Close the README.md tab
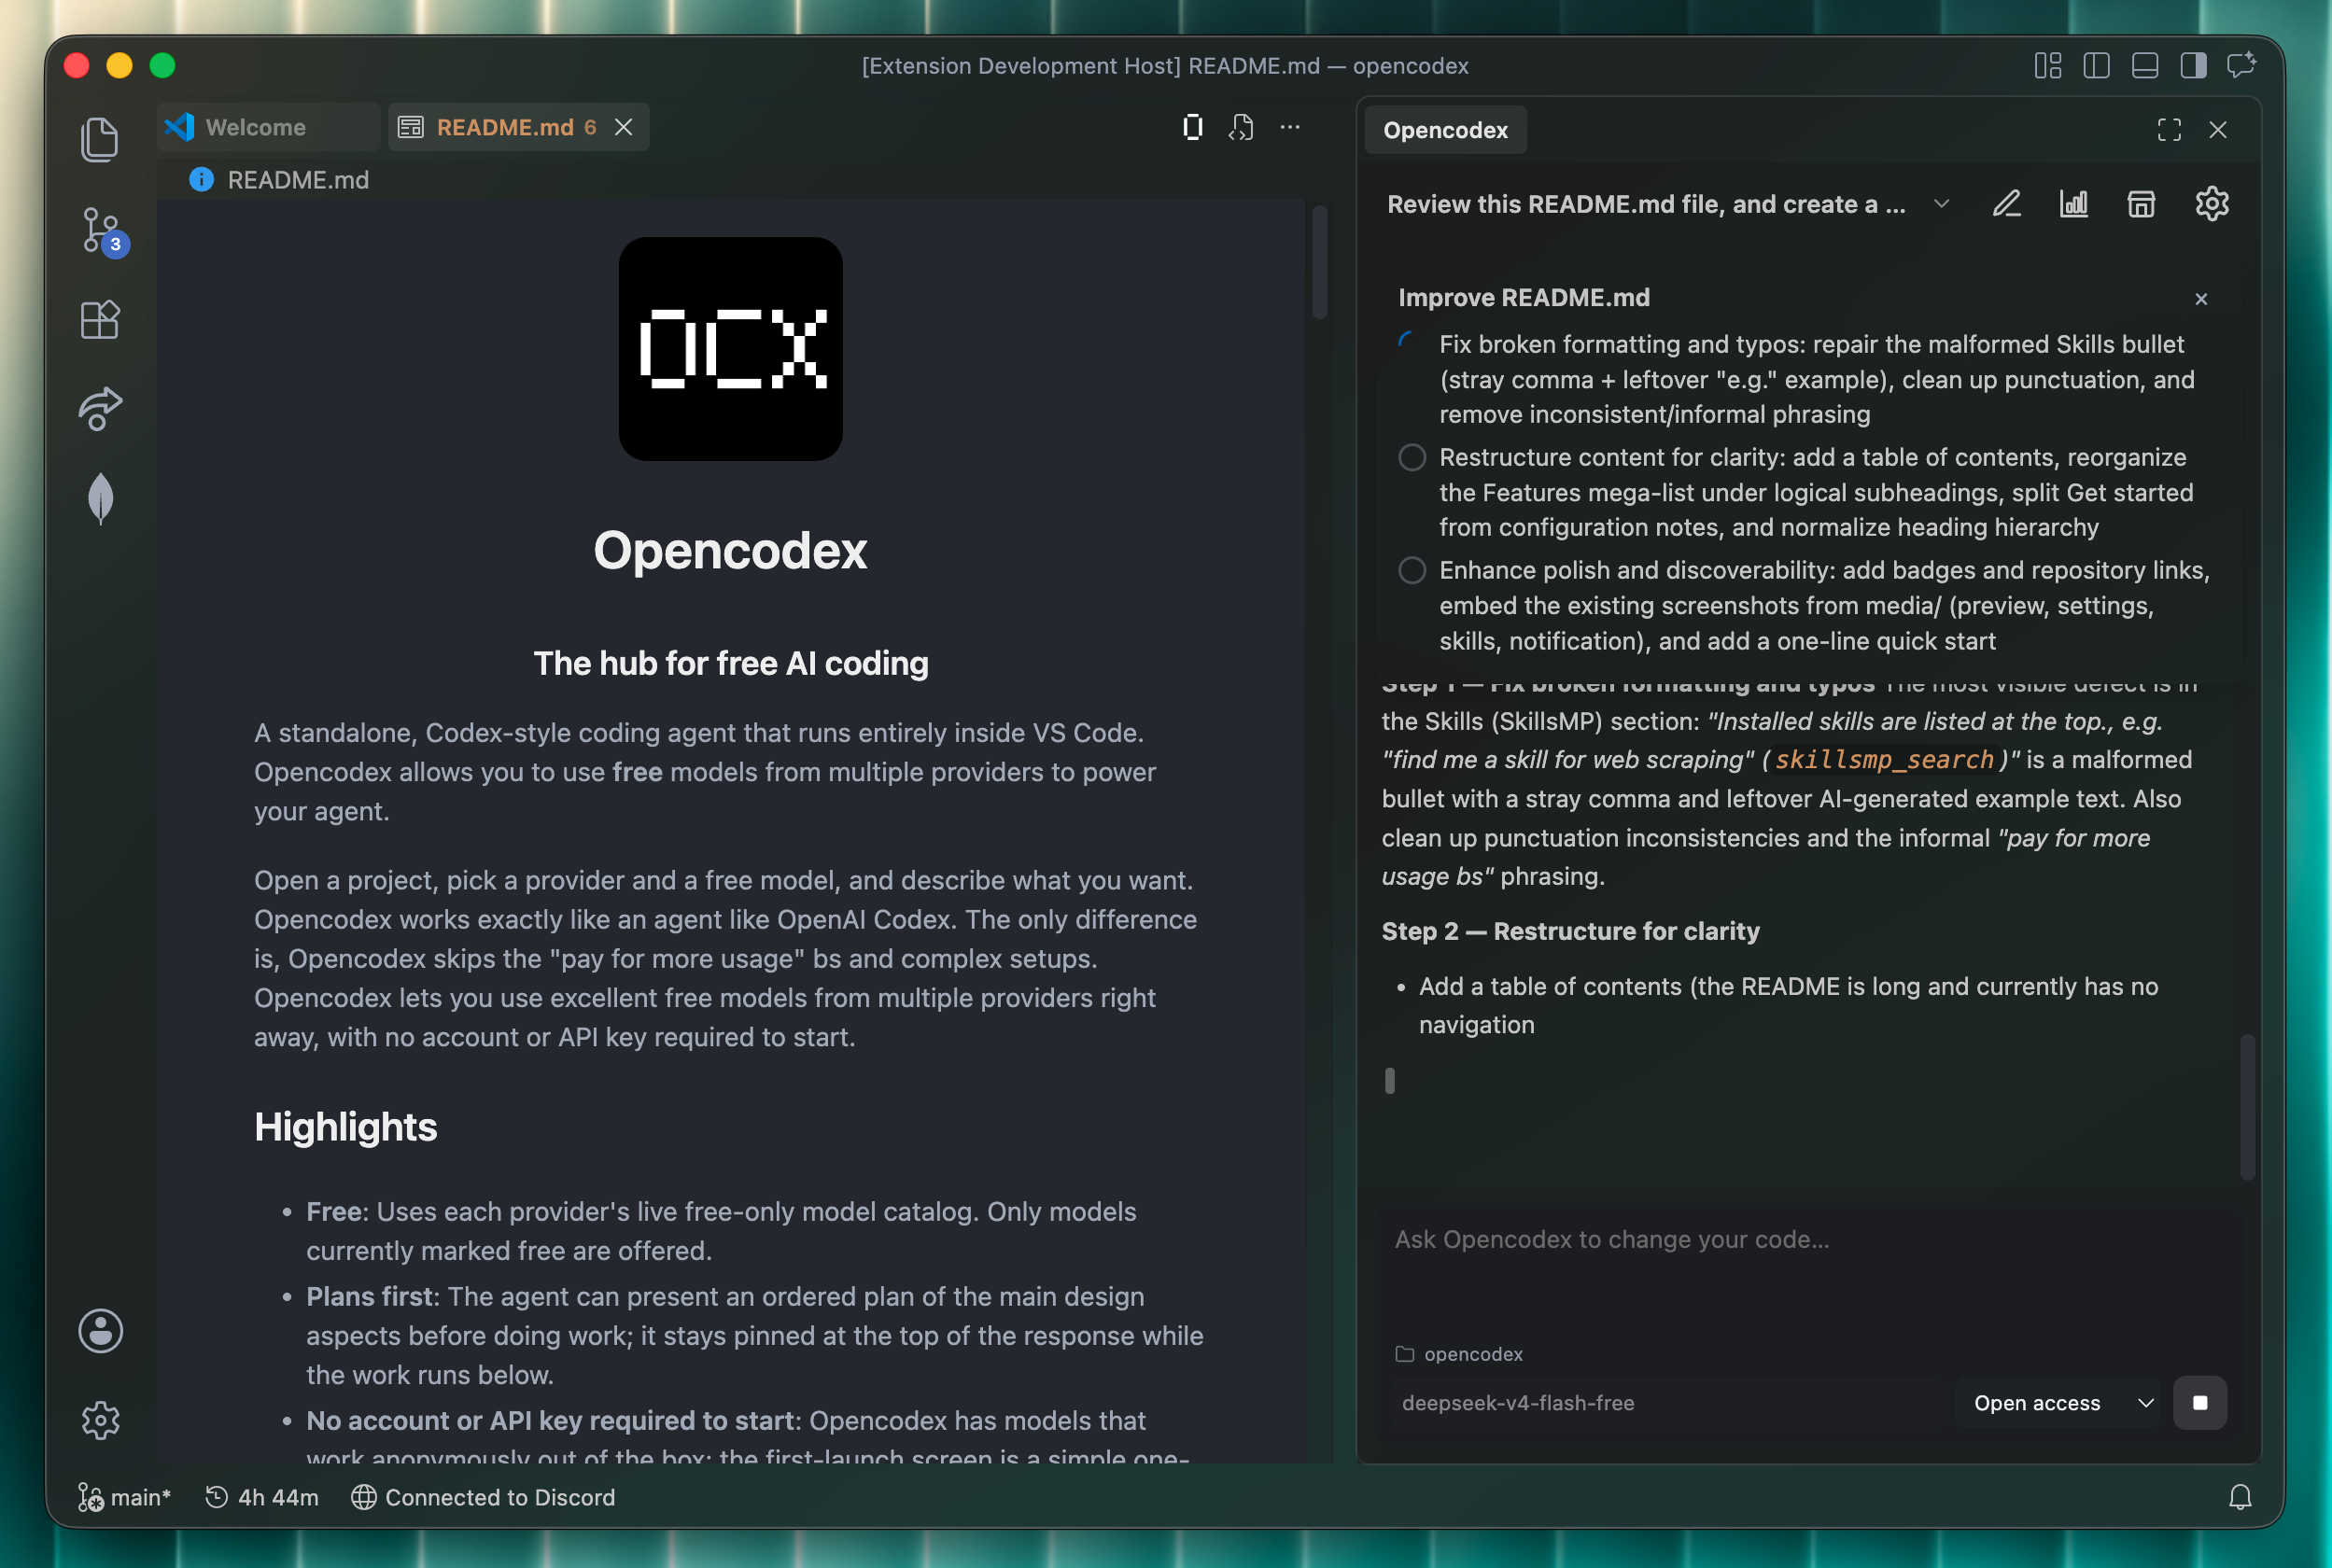Image resolution: width=2332 pixels, height=1568 pixels. (624, 127)
